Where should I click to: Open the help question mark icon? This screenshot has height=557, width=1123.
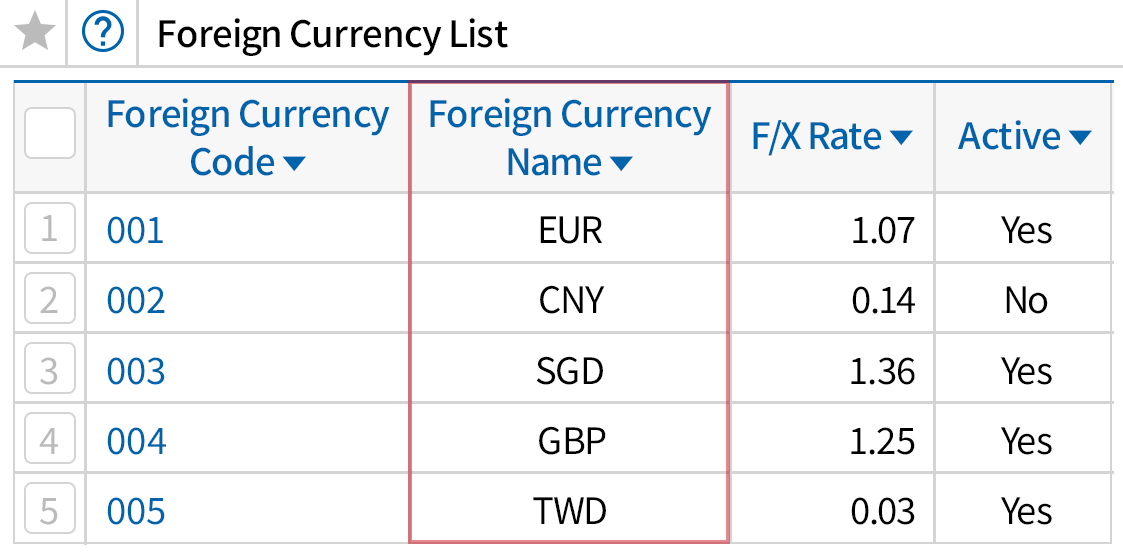[x=102, y=34]
